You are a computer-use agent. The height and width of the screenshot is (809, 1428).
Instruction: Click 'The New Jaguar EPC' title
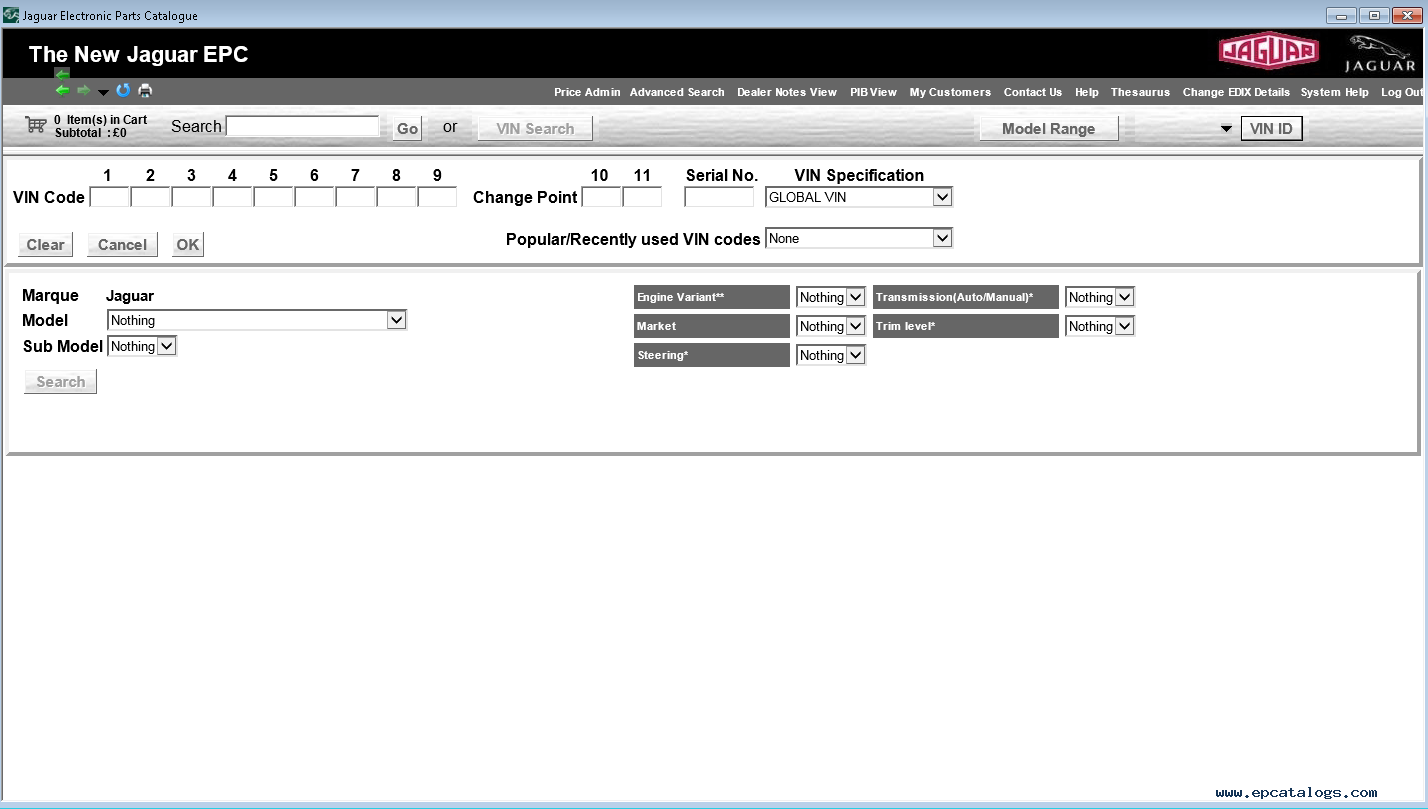coord(138,54)
